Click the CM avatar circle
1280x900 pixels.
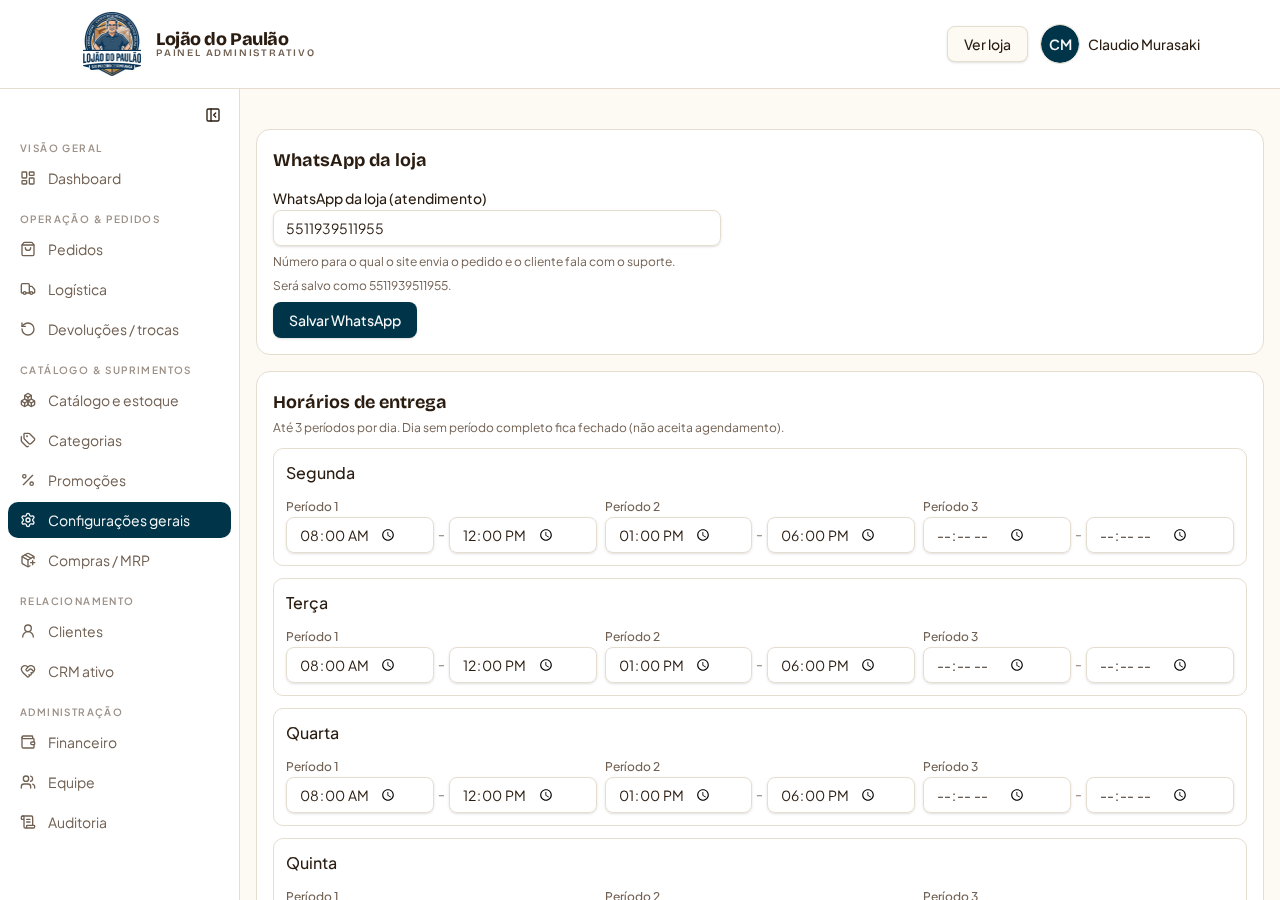click(1060, 44)
